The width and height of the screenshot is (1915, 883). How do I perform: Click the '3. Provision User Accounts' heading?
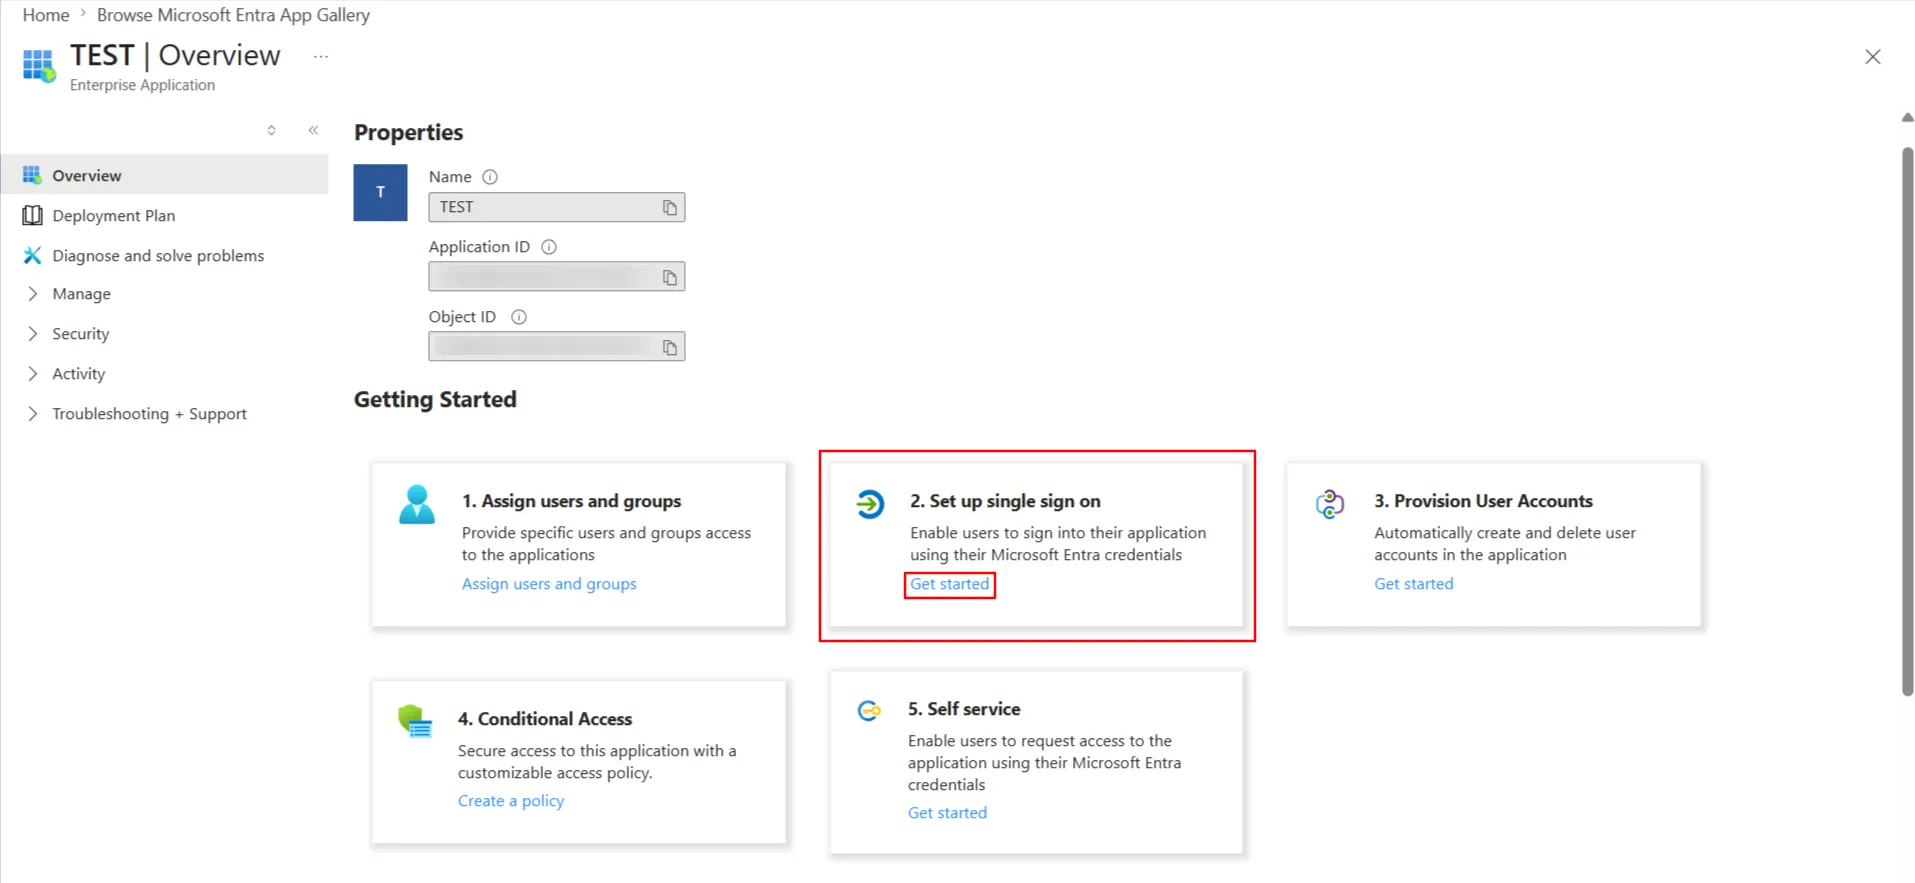pyautogui.click(x=1483, y=501)
